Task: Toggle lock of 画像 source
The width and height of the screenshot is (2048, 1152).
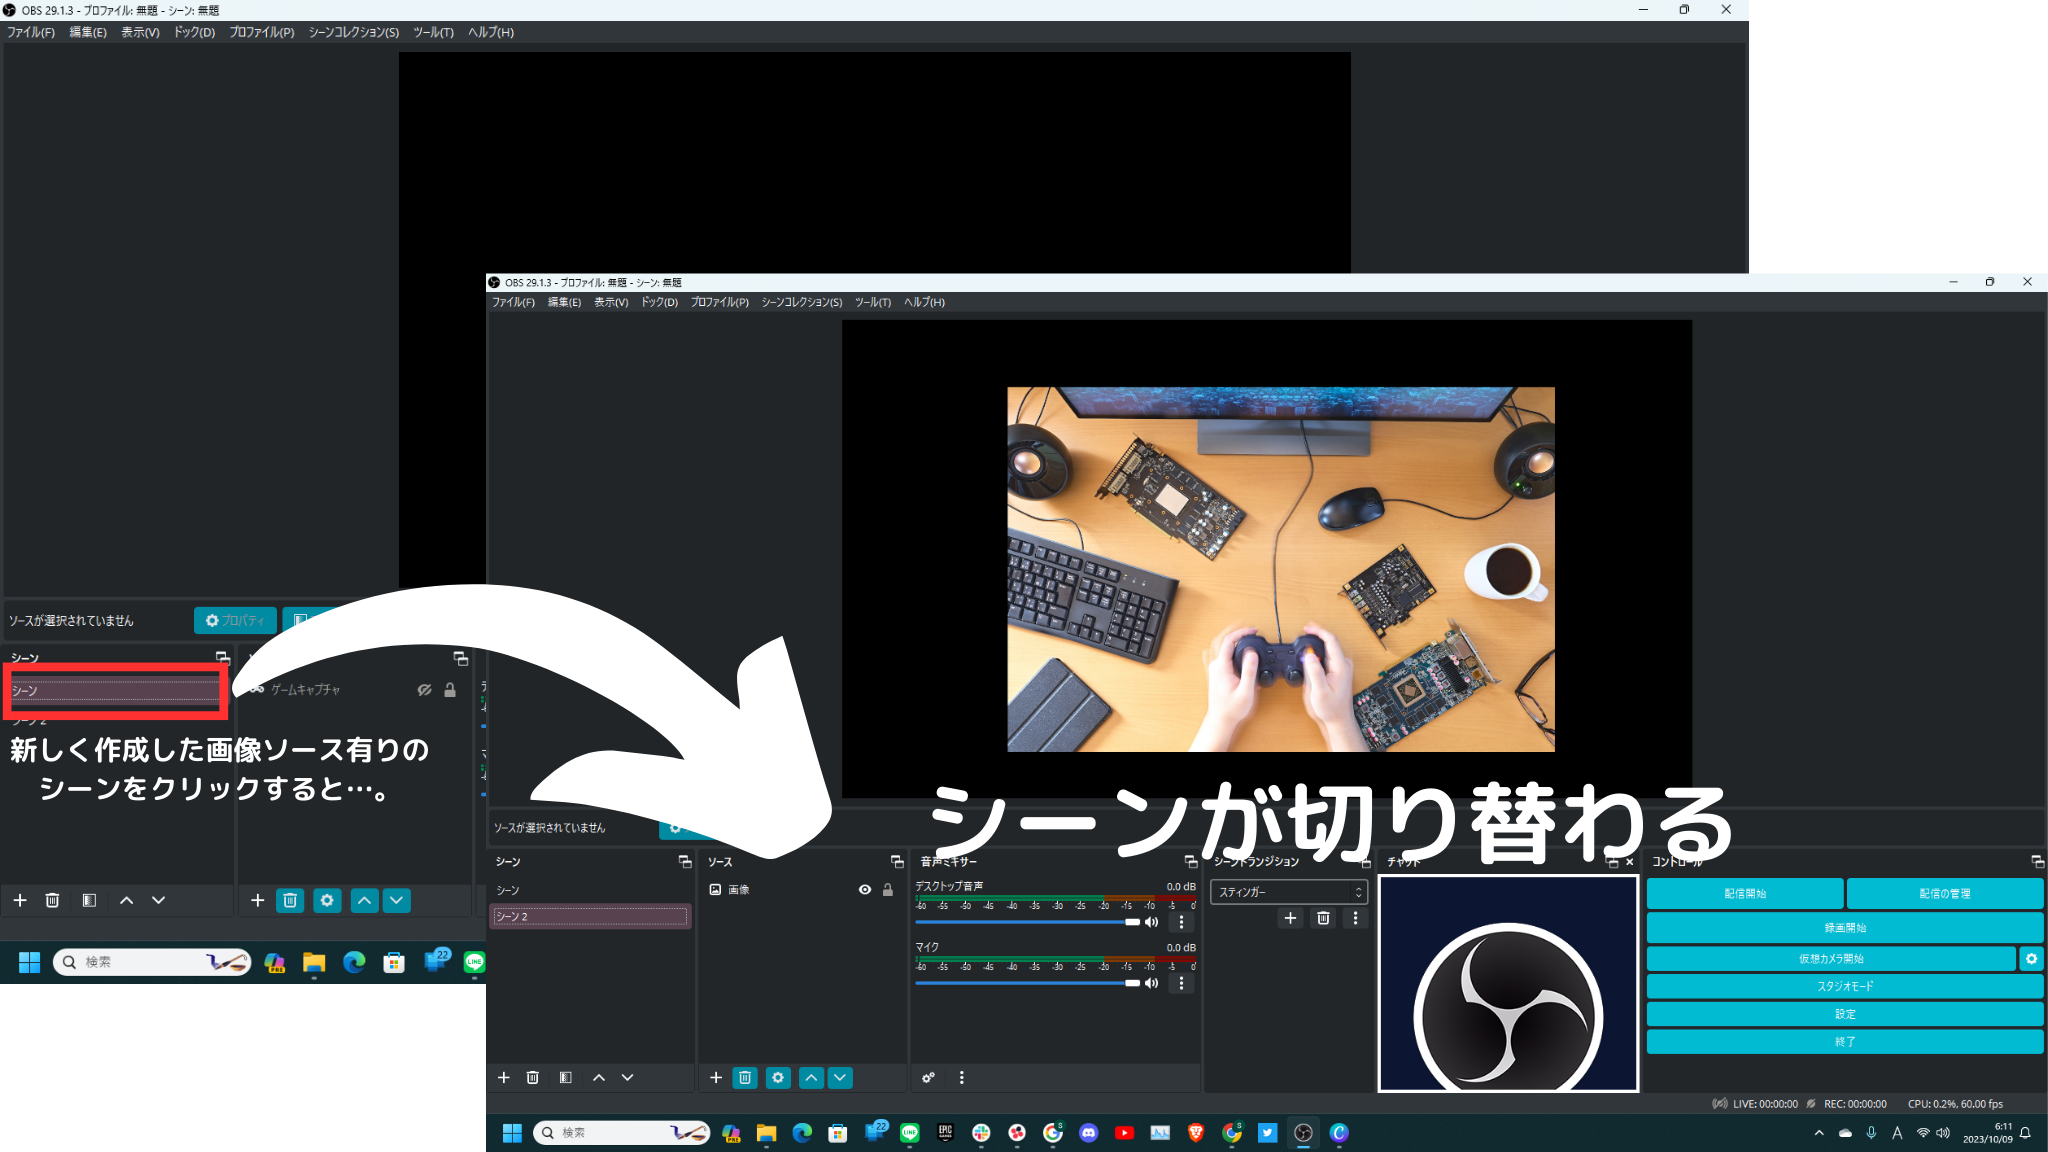Action: click(x=888, y=889)
